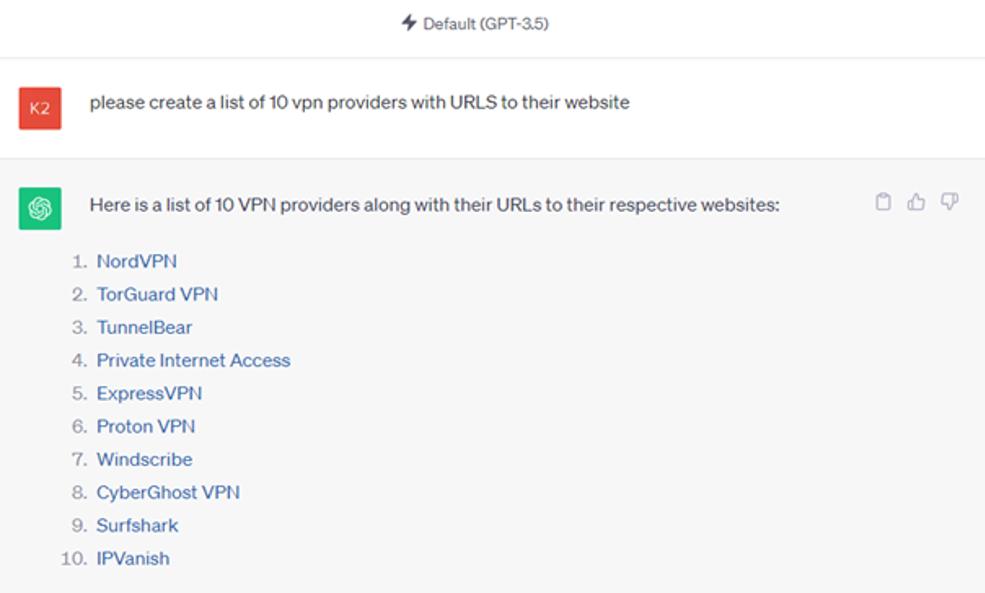Give thumbs down feedback on the response

(x=949, y=201)
